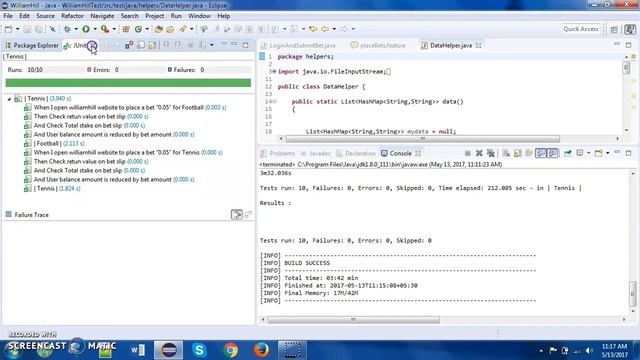Toggle Show Failures Only in JUnit view
Screen dimensions: 640x360
[x=129, y=45]
